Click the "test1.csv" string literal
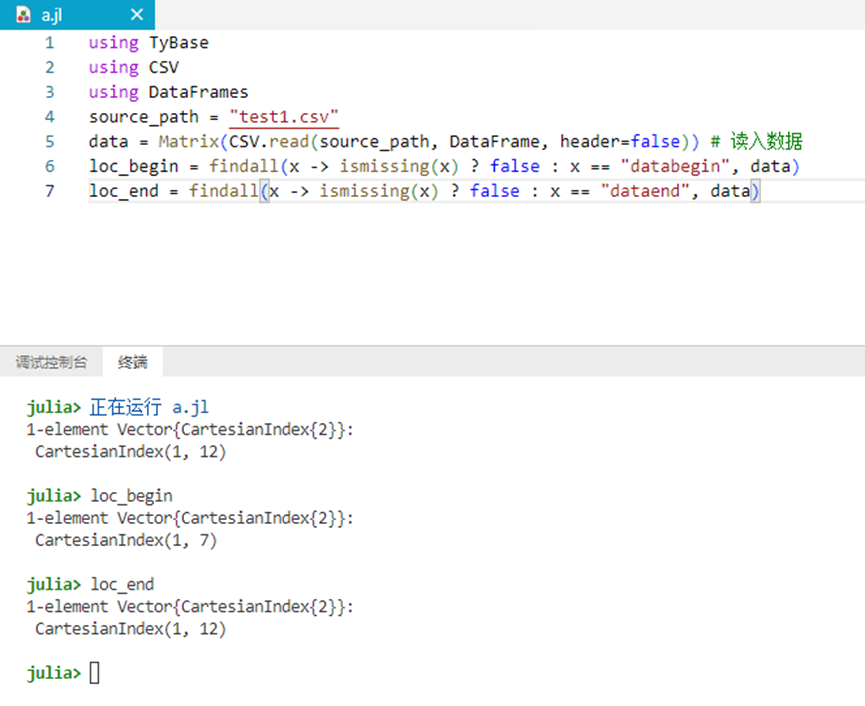The width and height of the screenshot is (865, 706). point(284,117)
